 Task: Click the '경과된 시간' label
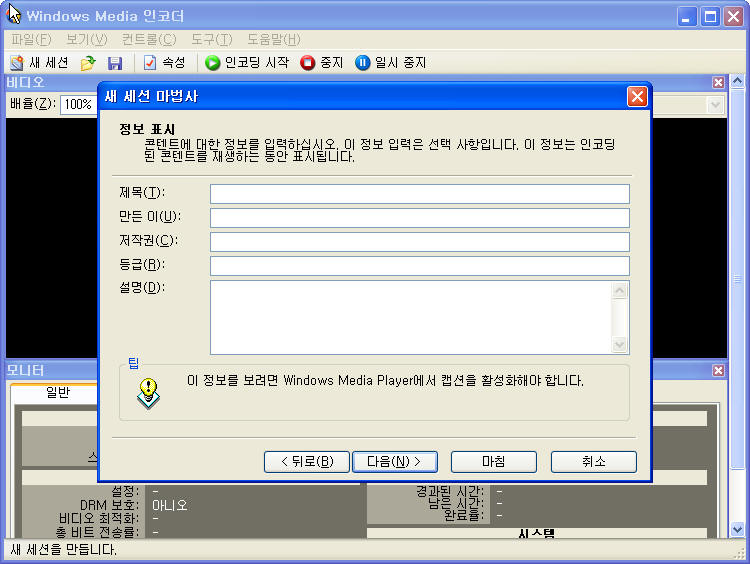point(450,491)
